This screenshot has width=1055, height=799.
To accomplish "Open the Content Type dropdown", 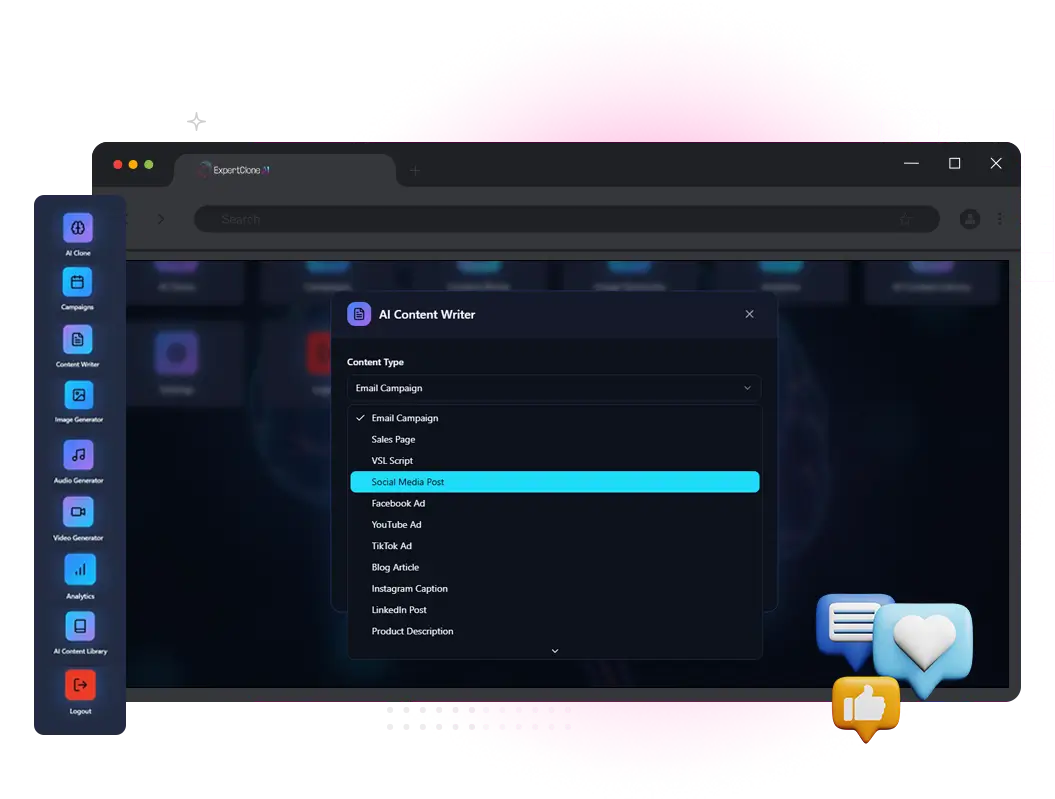I will point(554,388).
